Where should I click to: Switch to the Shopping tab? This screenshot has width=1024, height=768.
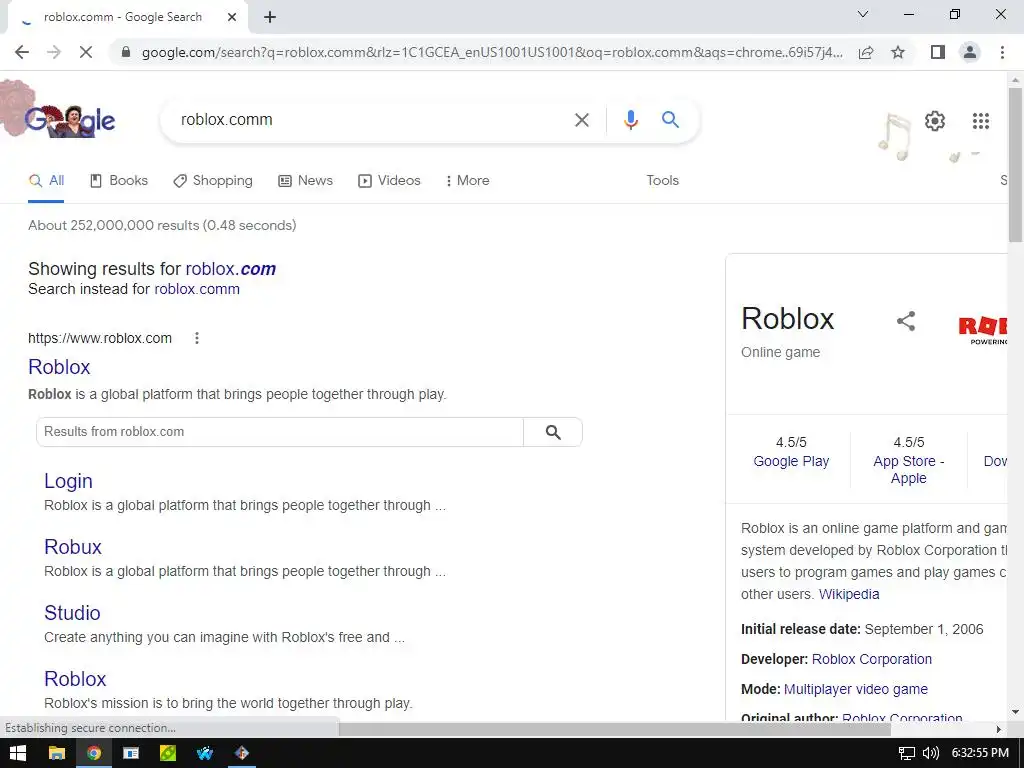click(213, 181)
